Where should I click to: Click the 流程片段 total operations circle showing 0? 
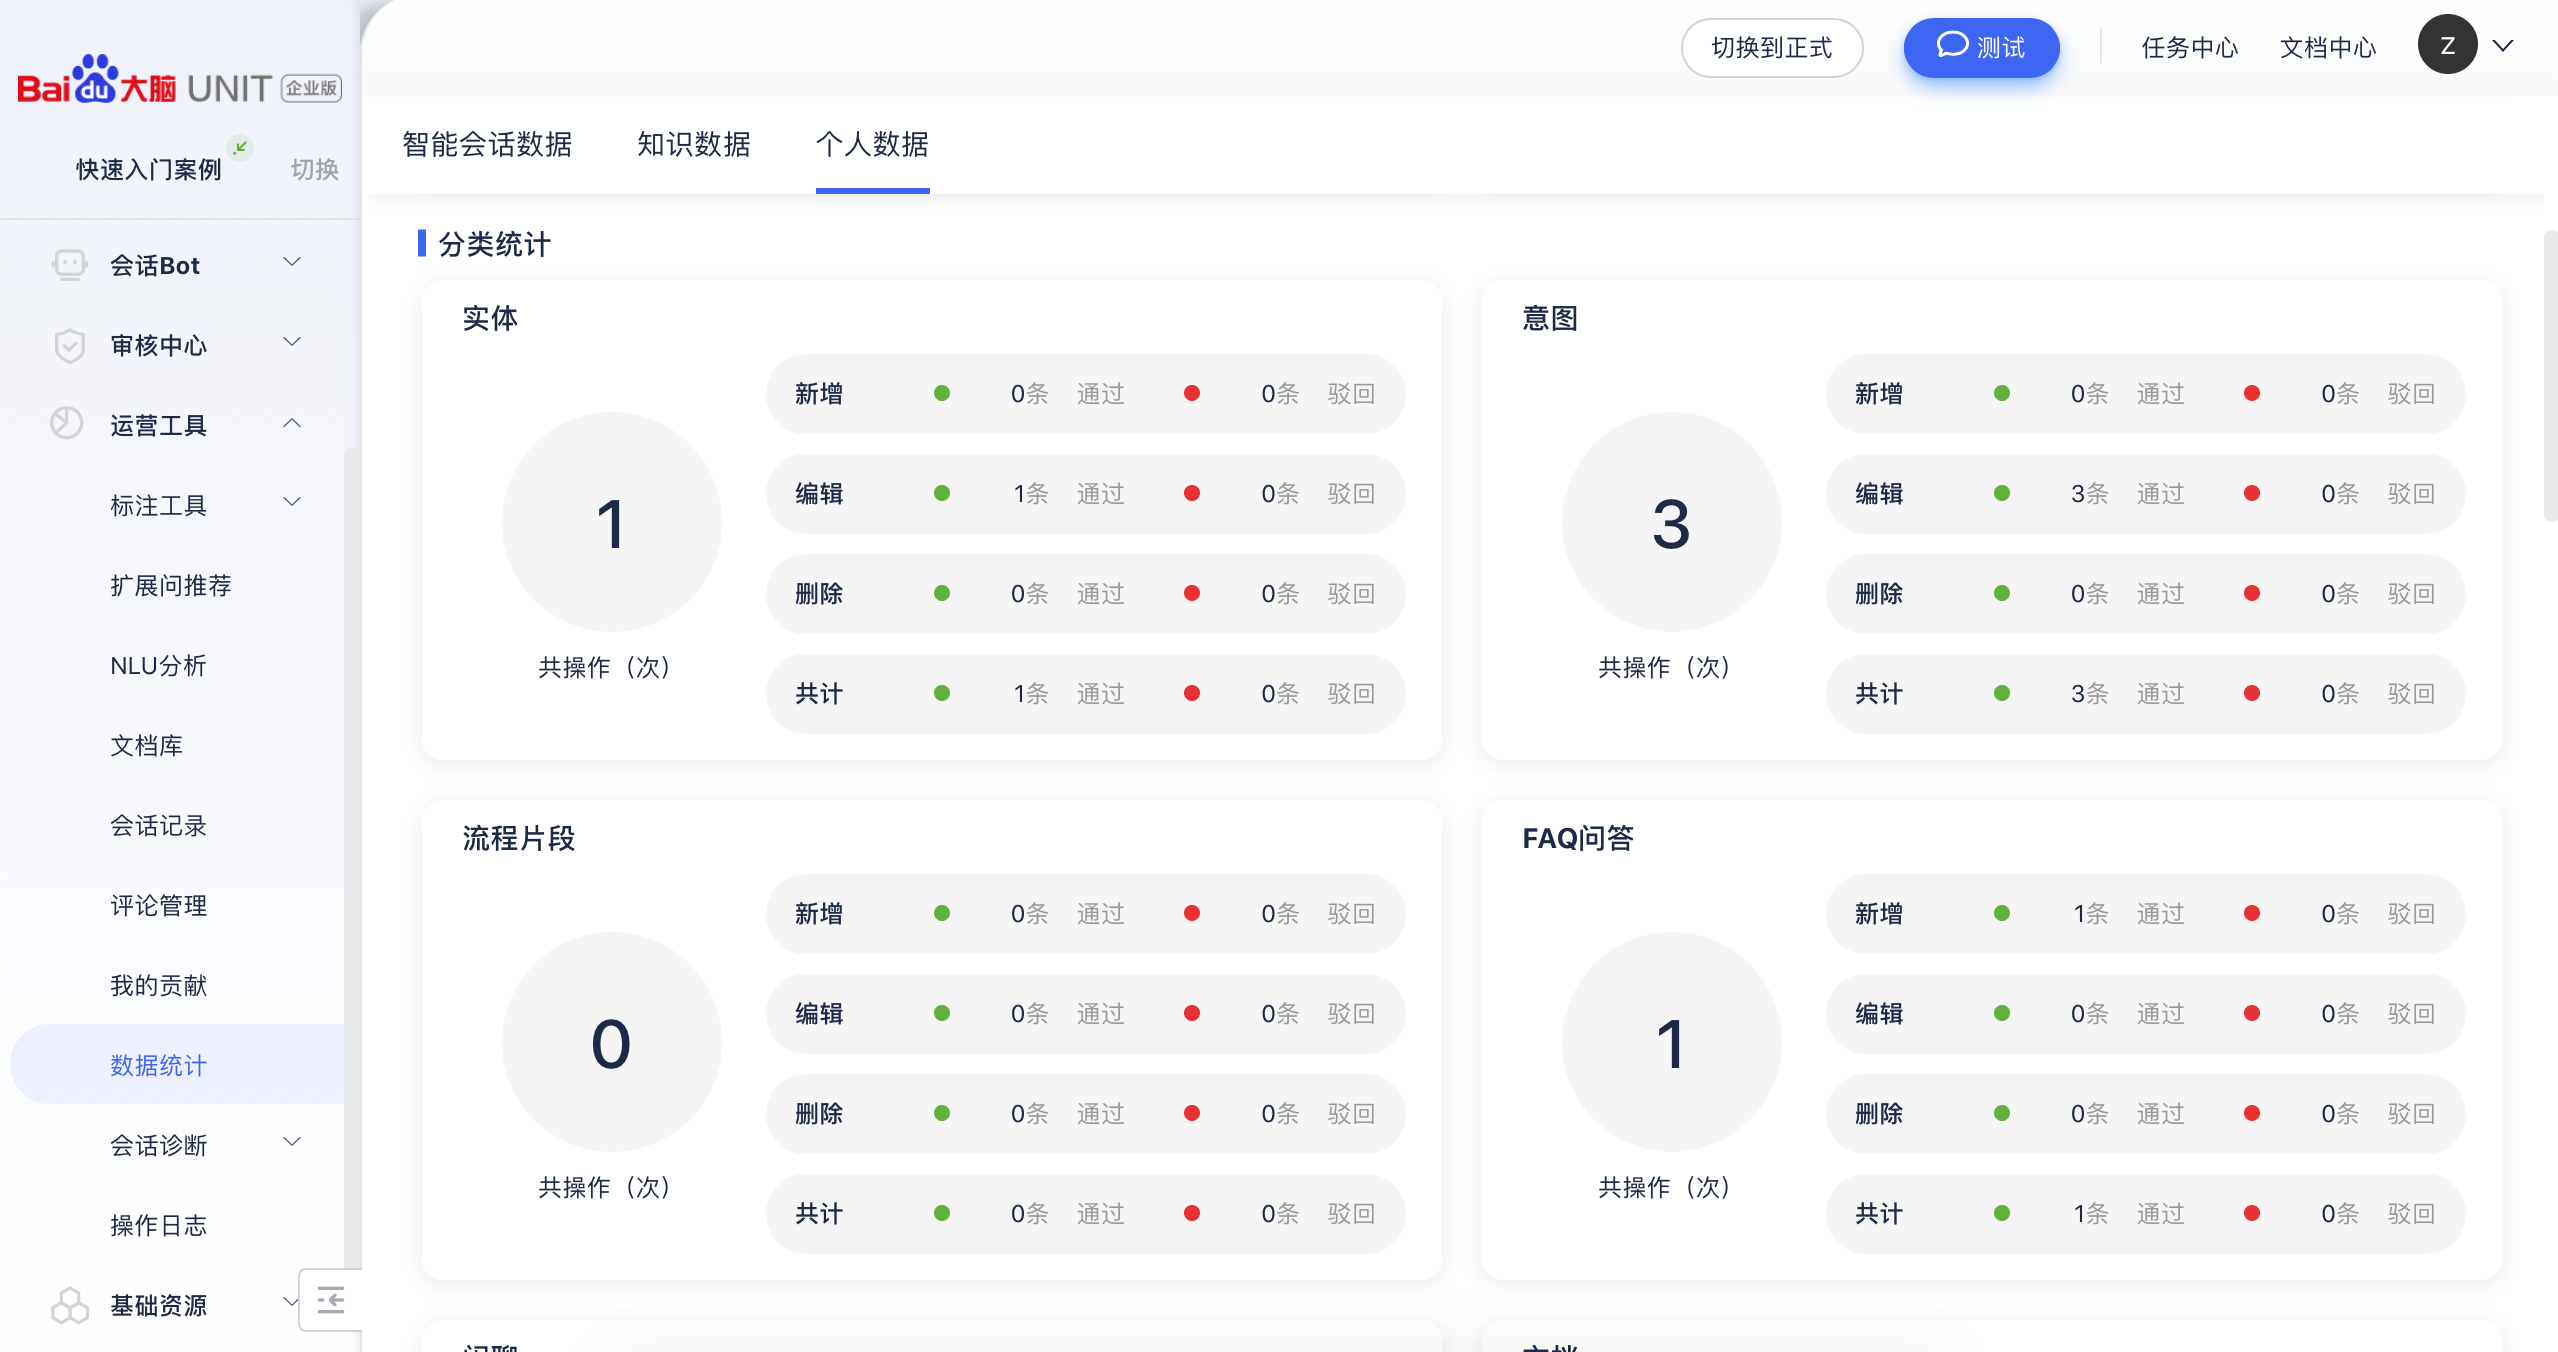coord(611,1042)
